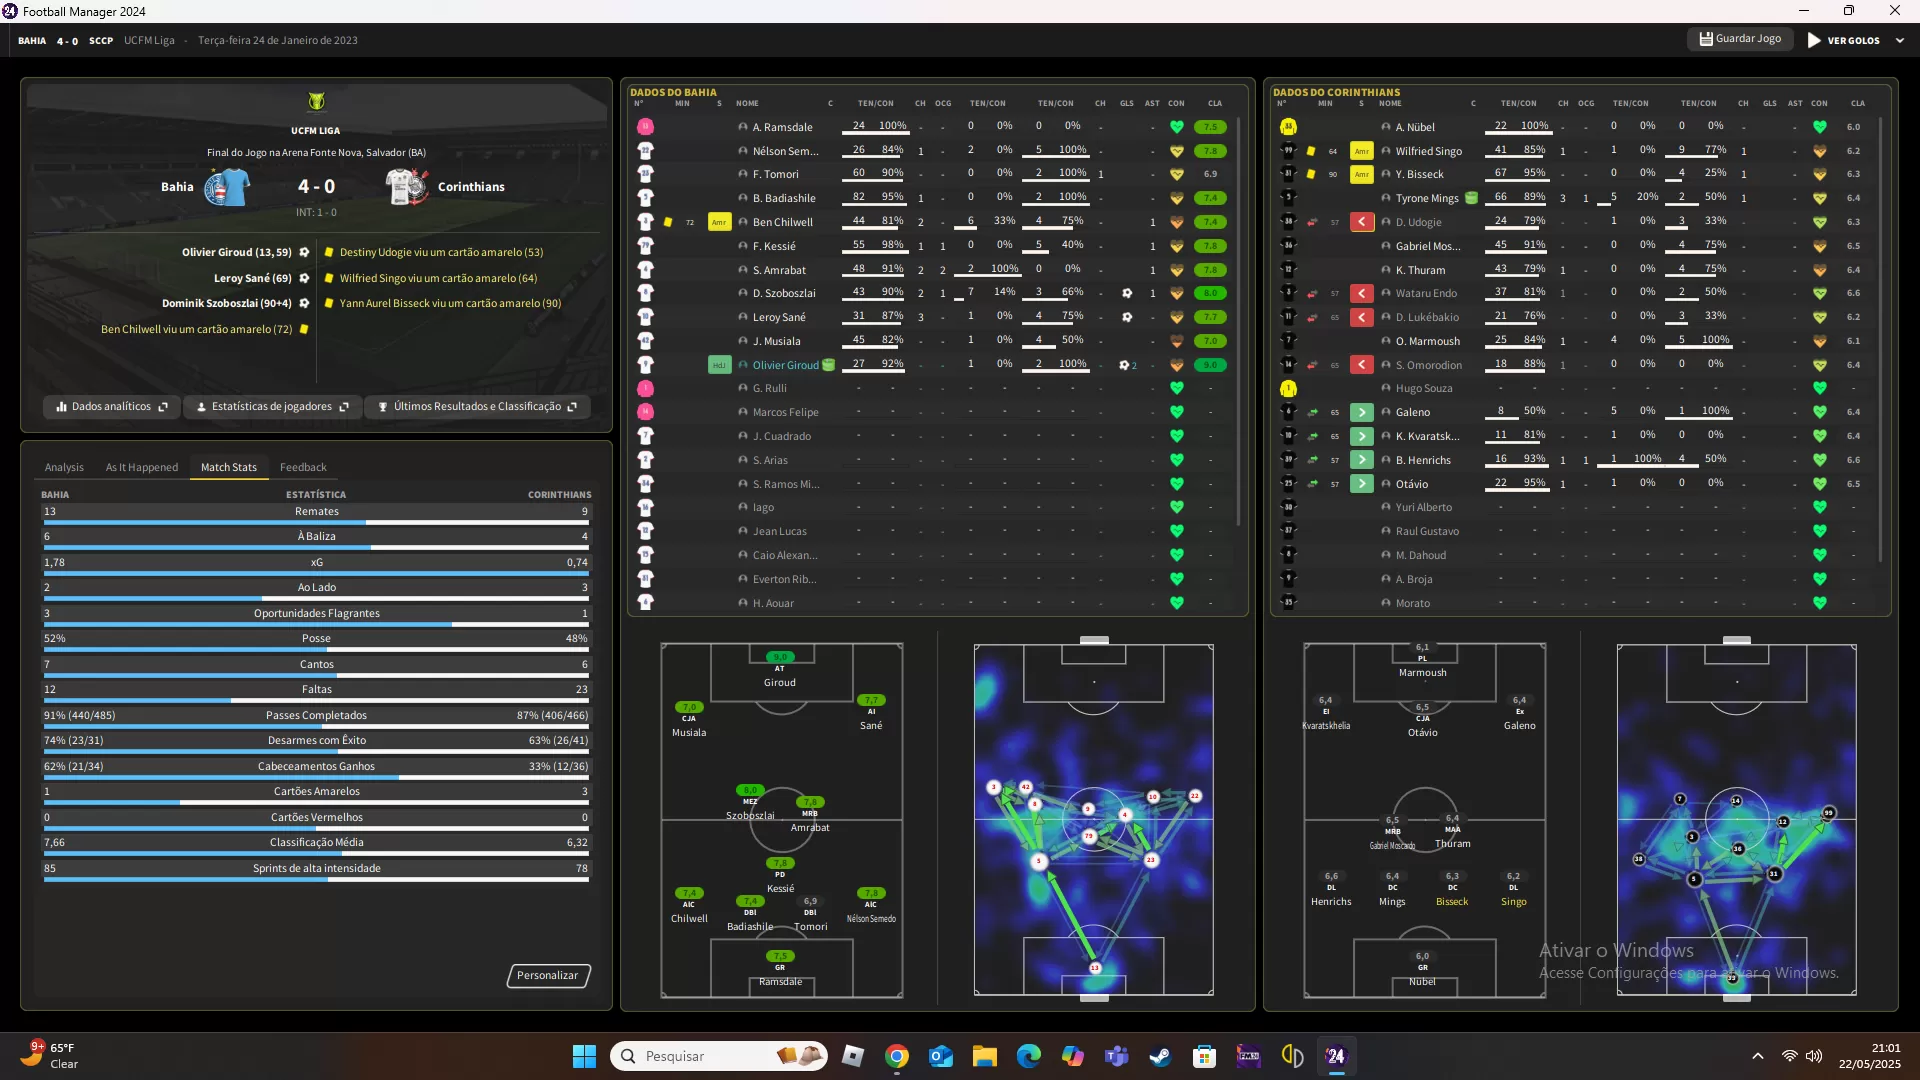Screen dimensions: 1920x1080
Task: Click Dominik Szoboszlai (90+4) goal entry
Action: (236, 303)
